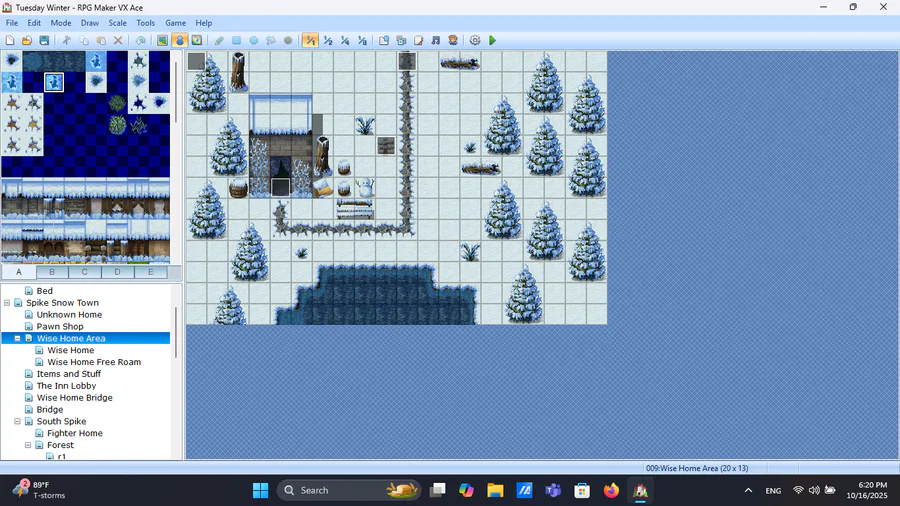900x506 pixels.
Task: Set map zoom to 1/4 scale
Action: (x=345, y=40)
